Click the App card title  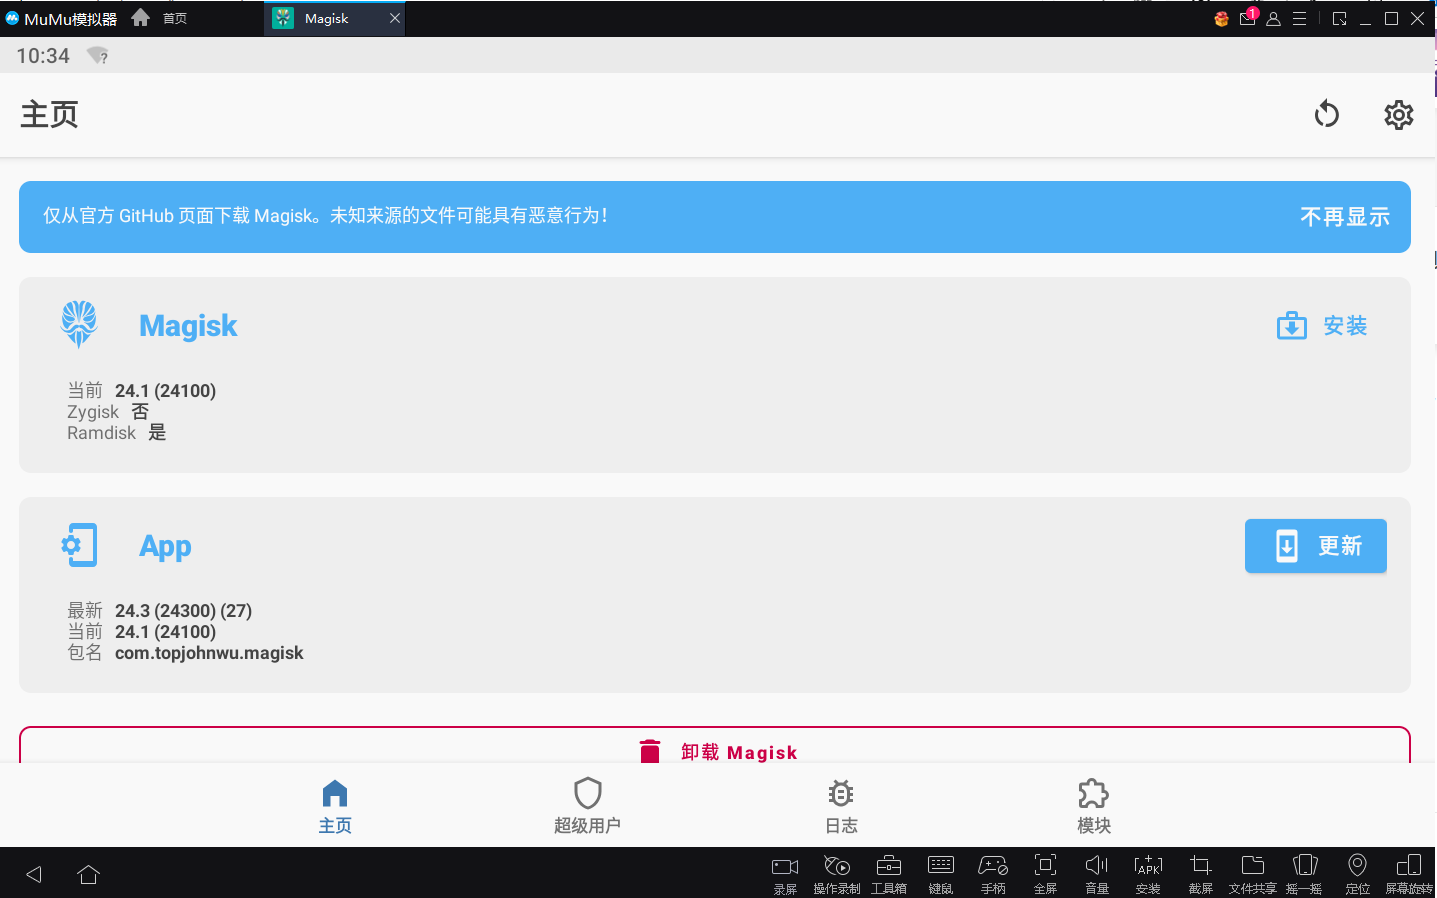point(165,546)
